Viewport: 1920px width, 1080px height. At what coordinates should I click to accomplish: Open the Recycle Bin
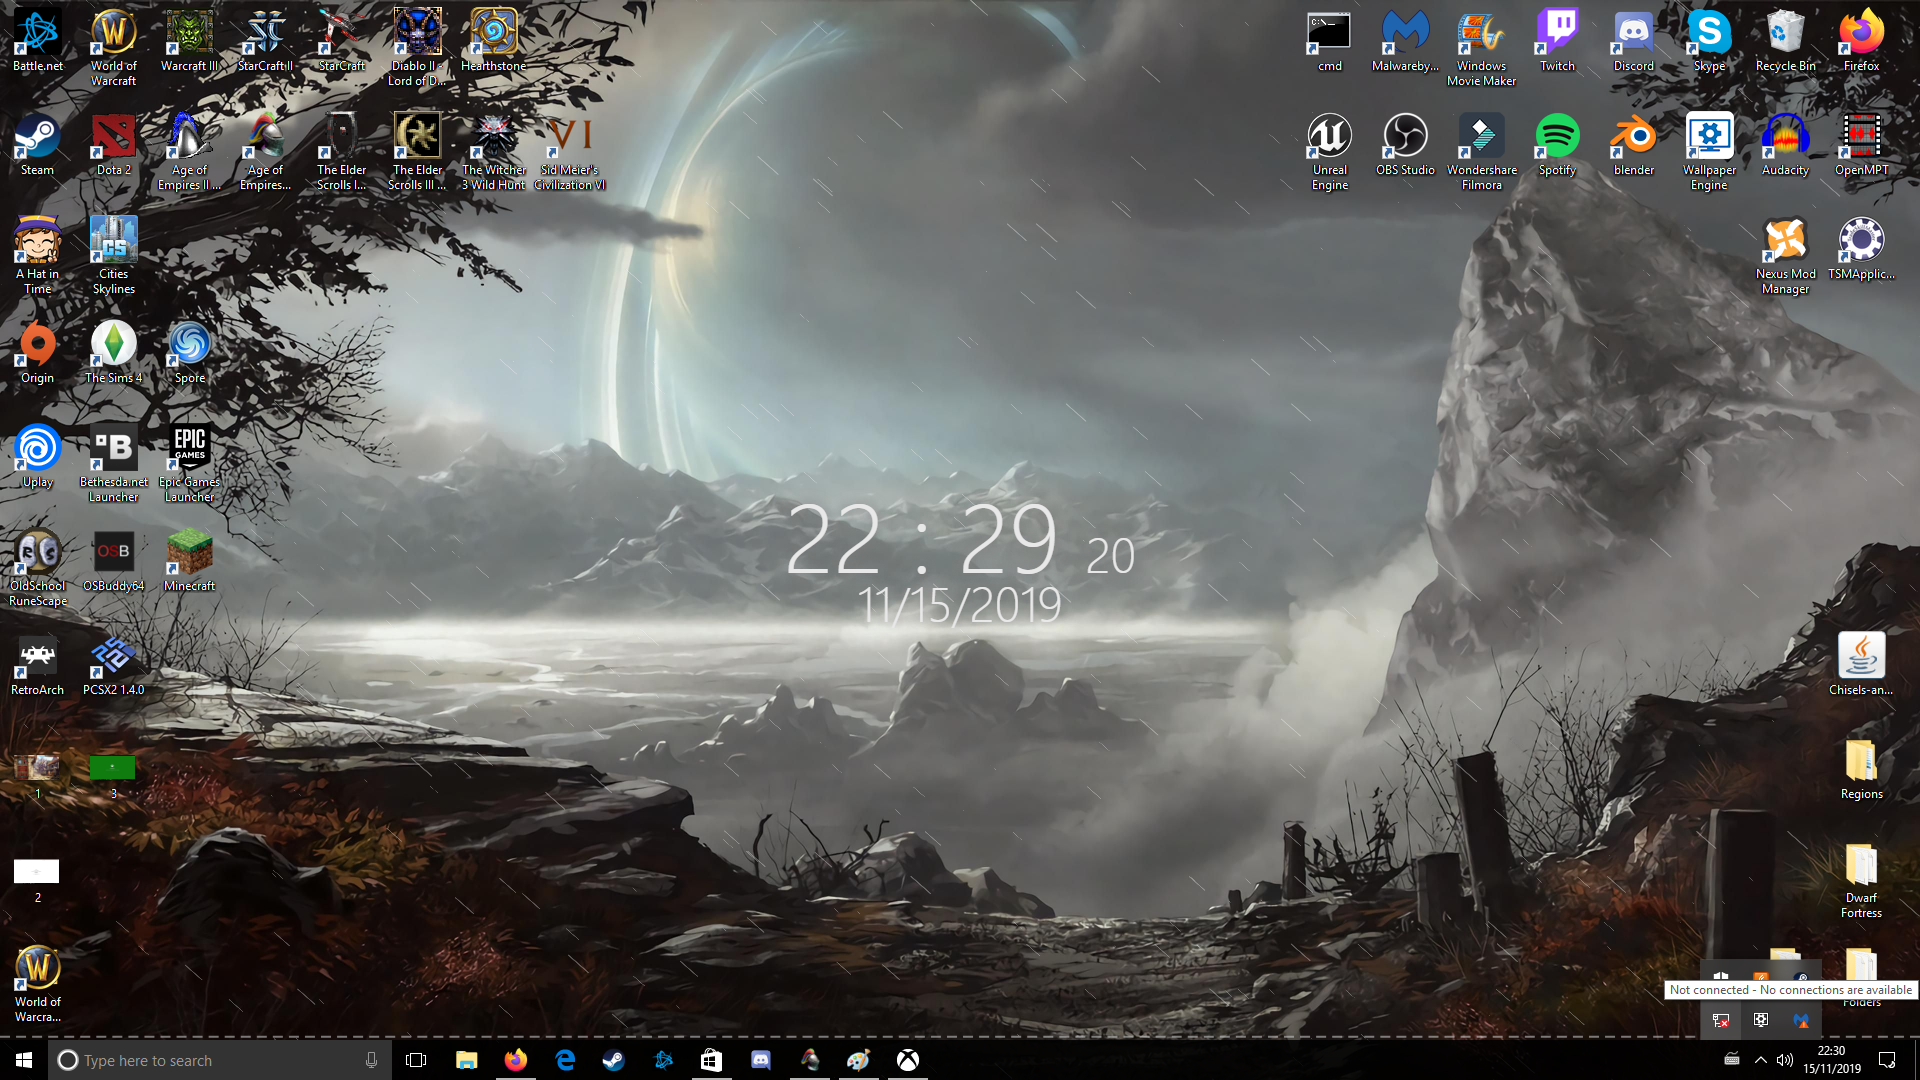(x=1786, y=42)
